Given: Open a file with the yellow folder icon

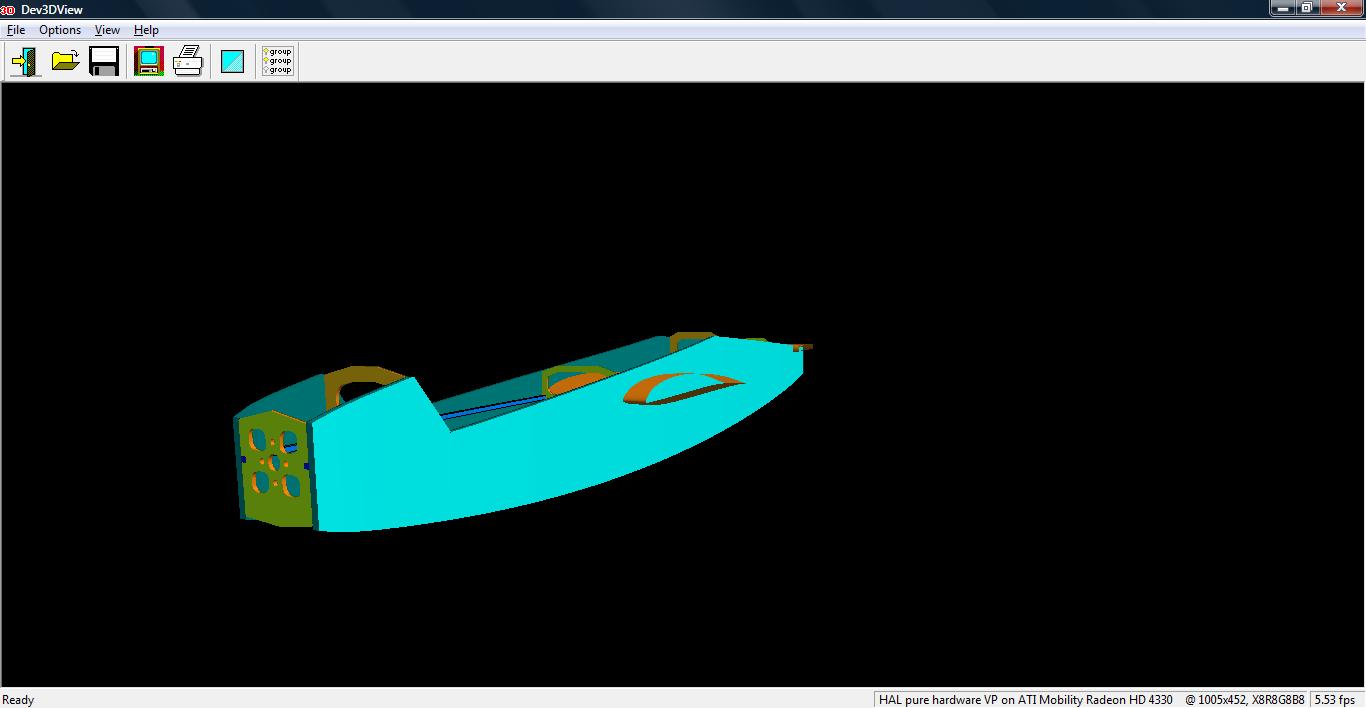Looking at the screenshot, I should (x=66, y=61).
